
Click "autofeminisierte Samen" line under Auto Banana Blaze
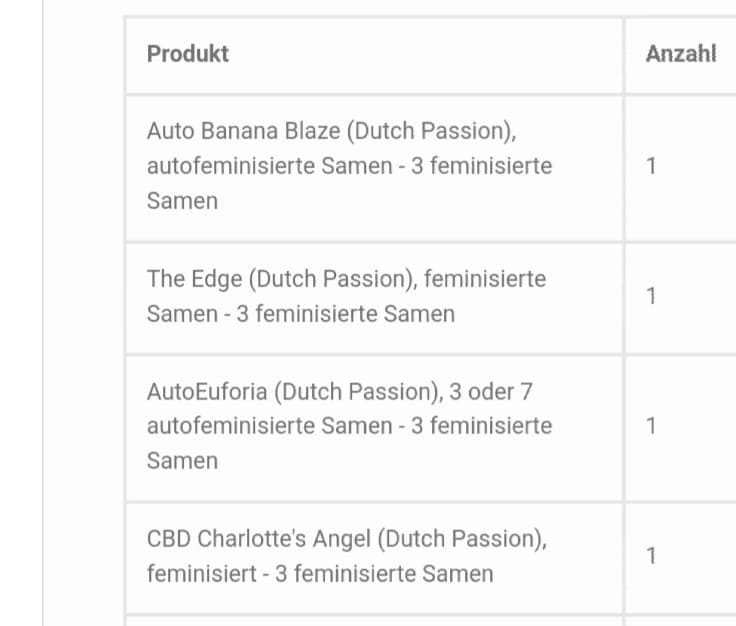pos(269,166)
